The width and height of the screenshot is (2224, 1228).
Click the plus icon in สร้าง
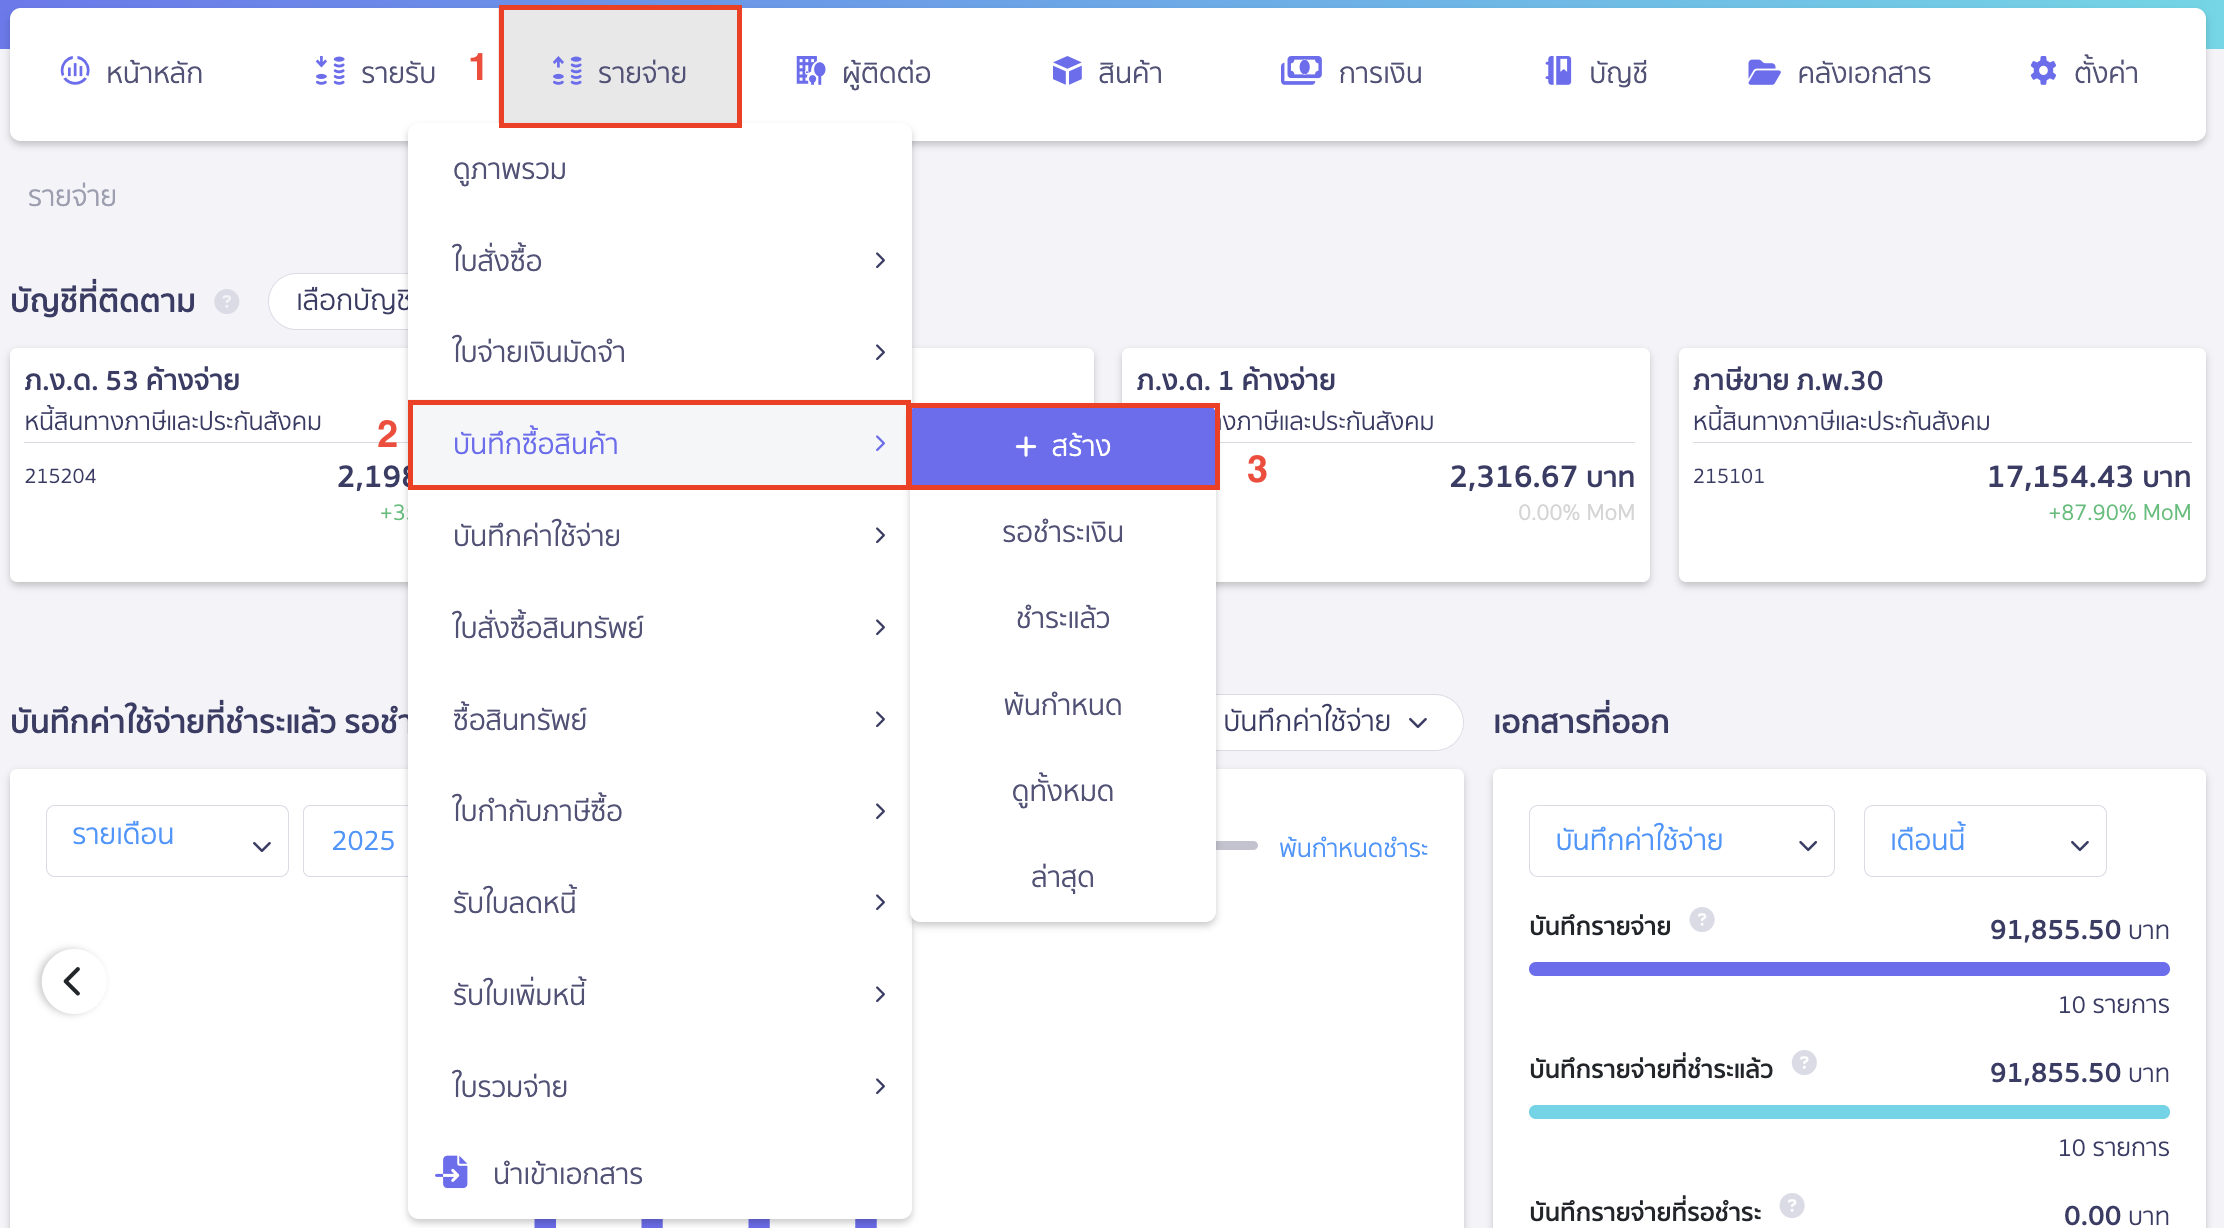(1025, 446)
